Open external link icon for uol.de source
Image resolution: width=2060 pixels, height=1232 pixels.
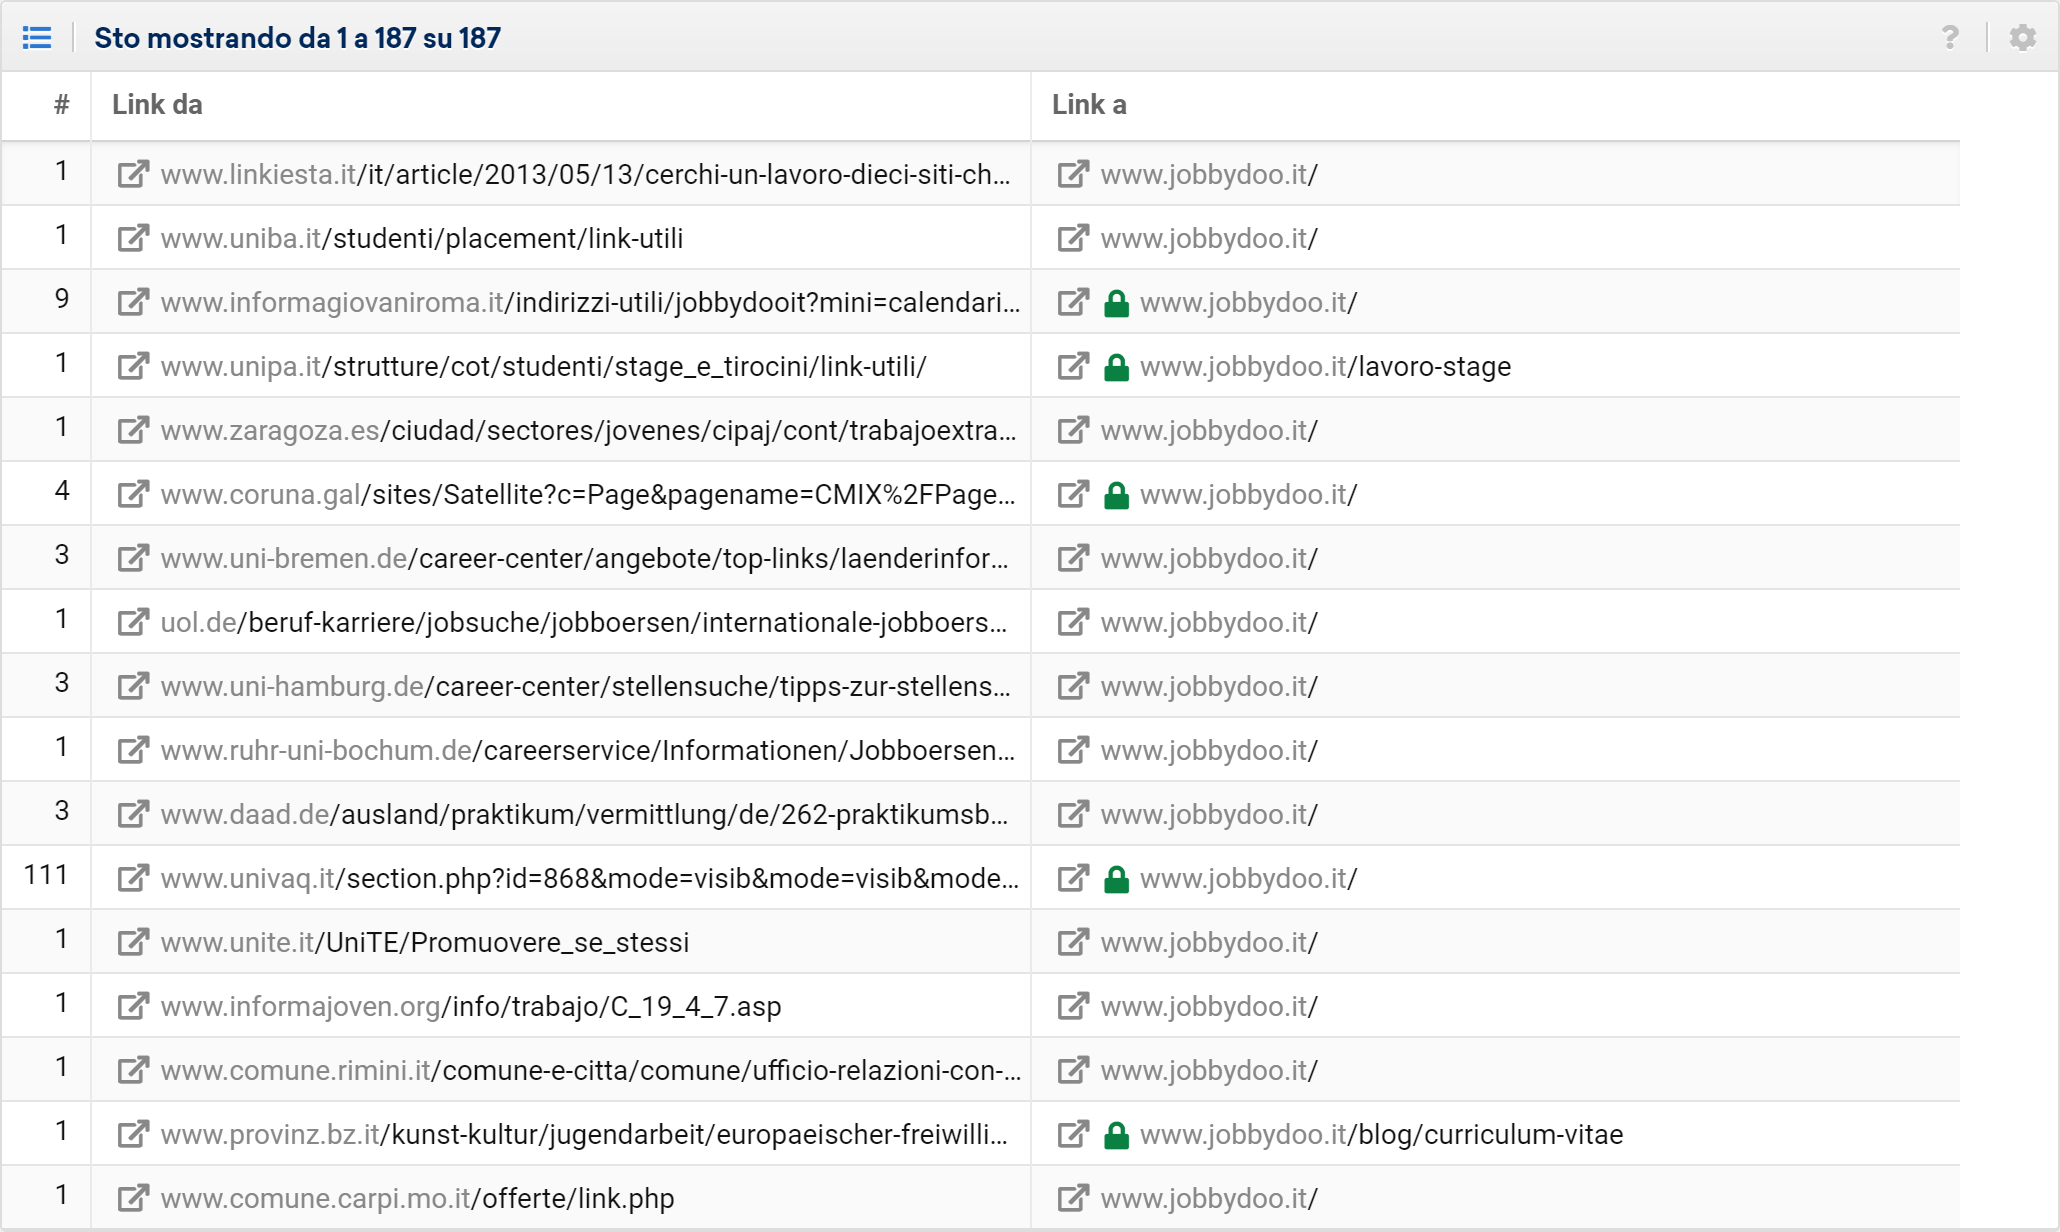[x=133, y=622]
